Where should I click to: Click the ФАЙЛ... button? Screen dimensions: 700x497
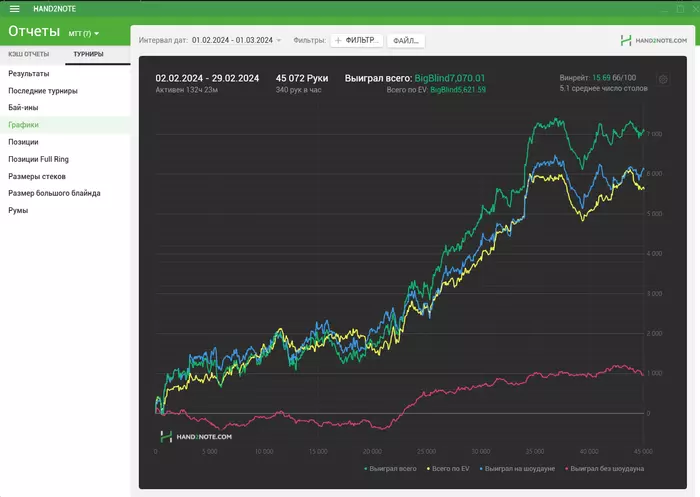point(406,41)
